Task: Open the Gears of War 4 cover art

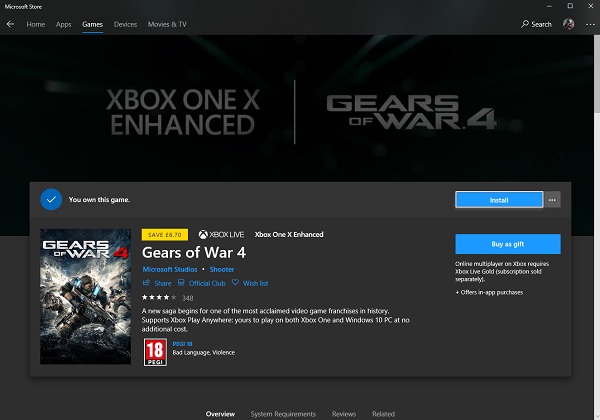Action: pyautogui.click(x=85, y=296)
